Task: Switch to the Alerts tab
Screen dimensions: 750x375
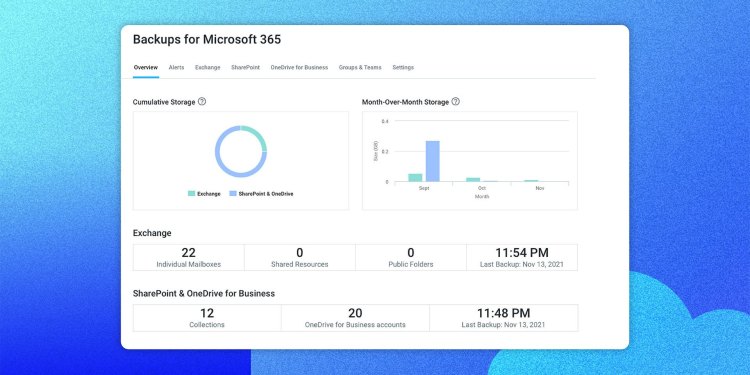Action: 176,67
